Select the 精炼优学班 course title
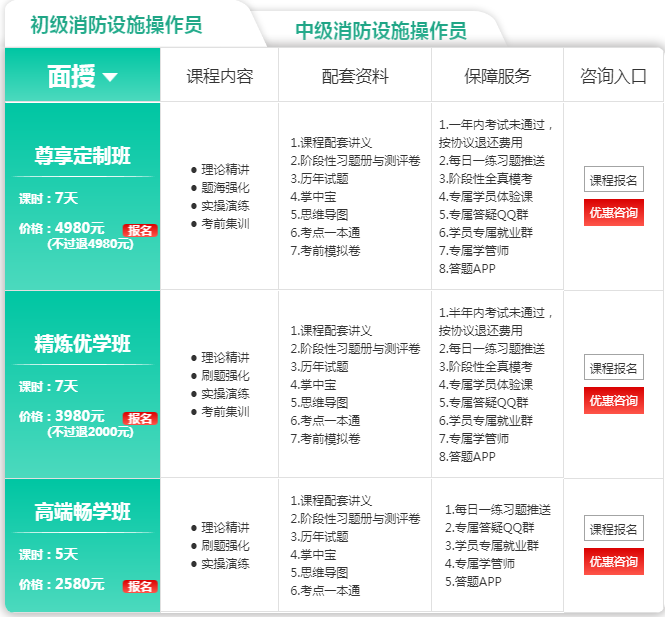665x617 pixels. point(83,345)
